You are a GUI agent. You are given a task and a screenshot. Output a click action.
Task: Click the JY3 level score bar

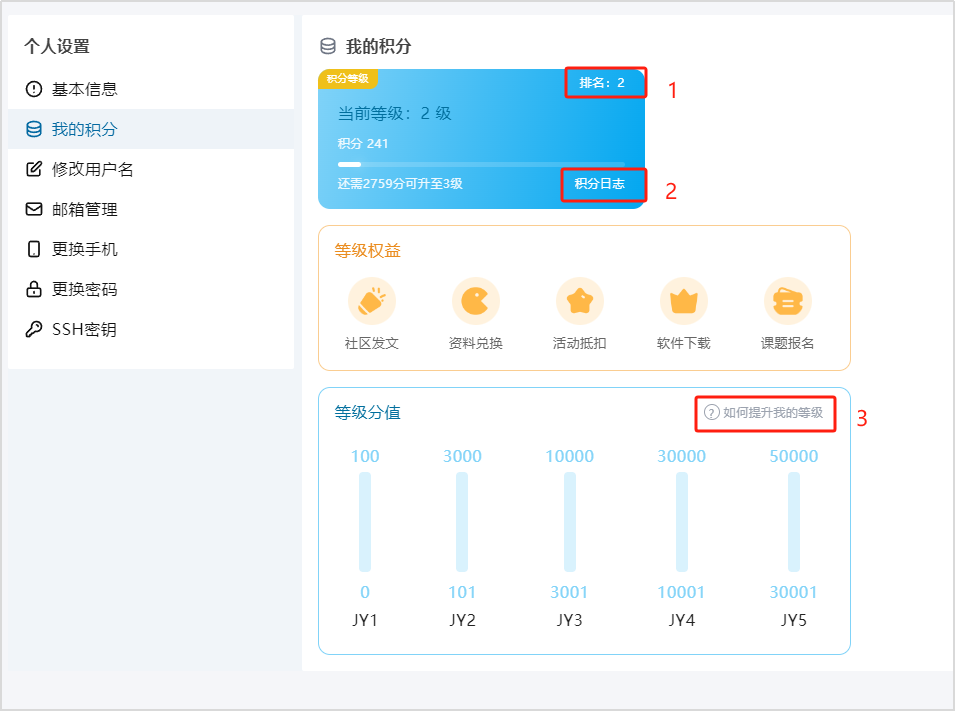tap(570, 522)
